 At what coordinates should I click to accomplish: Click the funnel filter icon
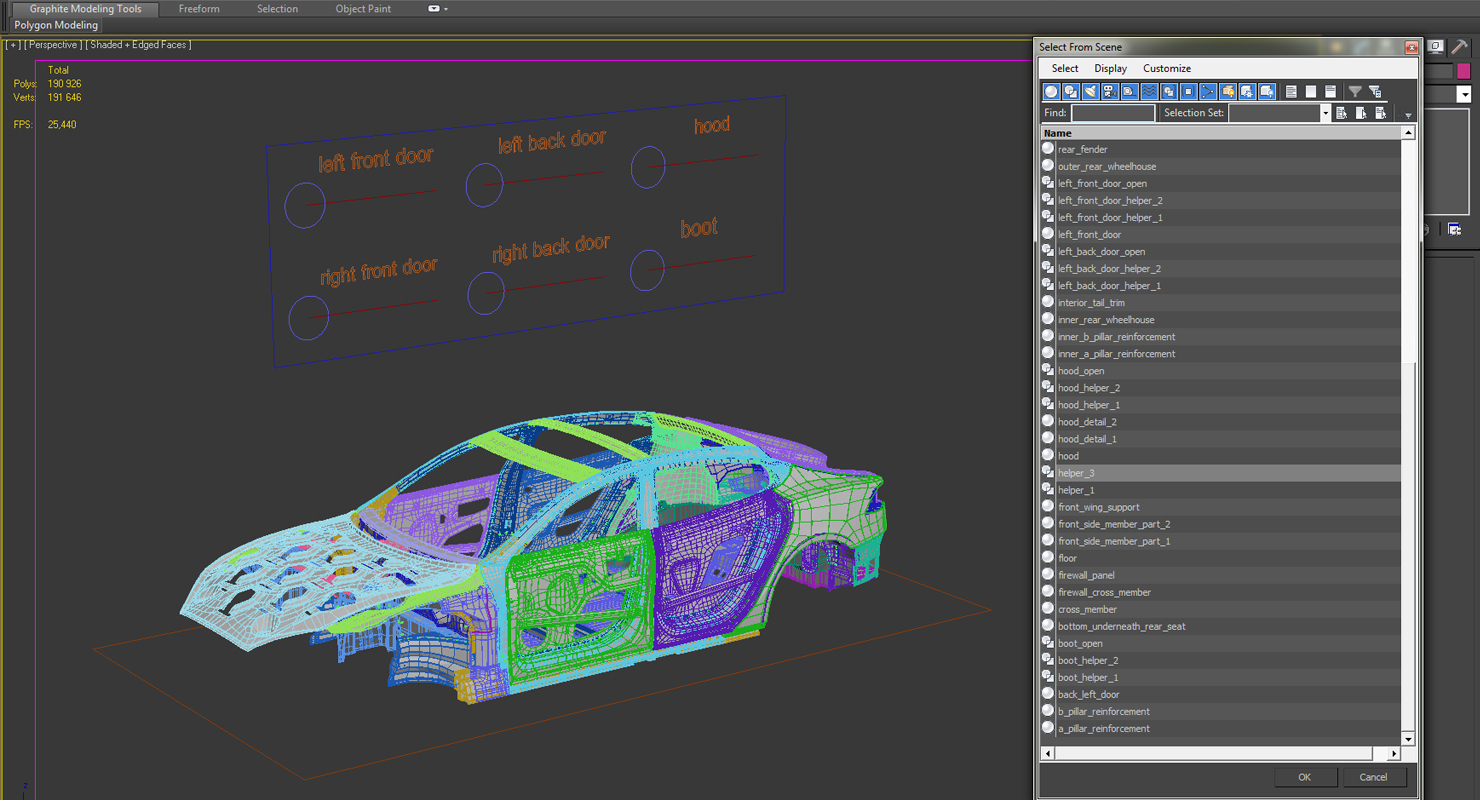click(x=1355, y=91)
